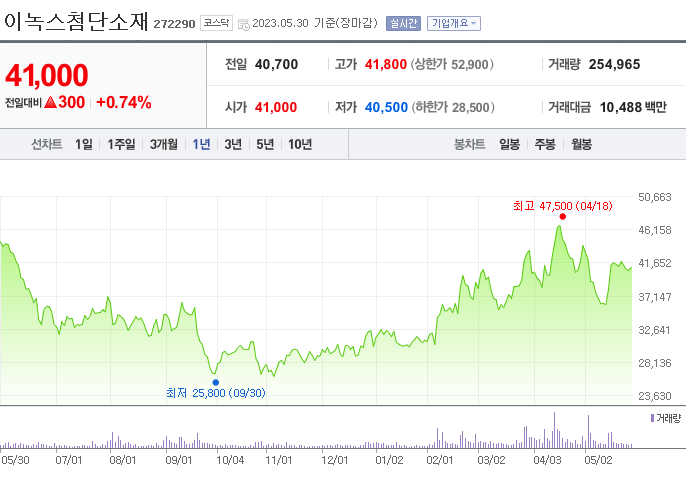Click the calendar clock icon beside date
This screenshot has width=686, height=483.
(243, 24)
